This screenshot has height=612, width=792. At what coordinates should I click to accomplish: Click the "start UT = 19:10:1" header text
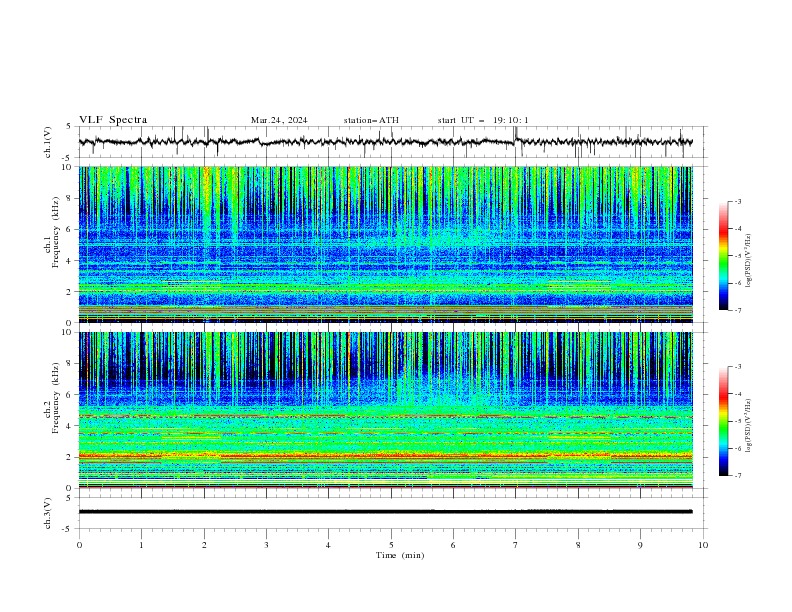(x=483, y=120)
